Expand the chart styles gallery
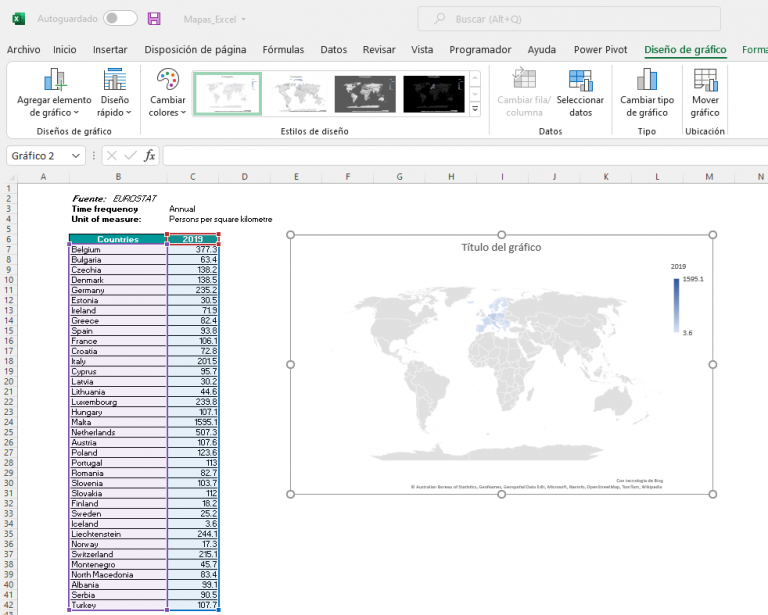Viewport: 768px width, 615px height. [475, 108]
